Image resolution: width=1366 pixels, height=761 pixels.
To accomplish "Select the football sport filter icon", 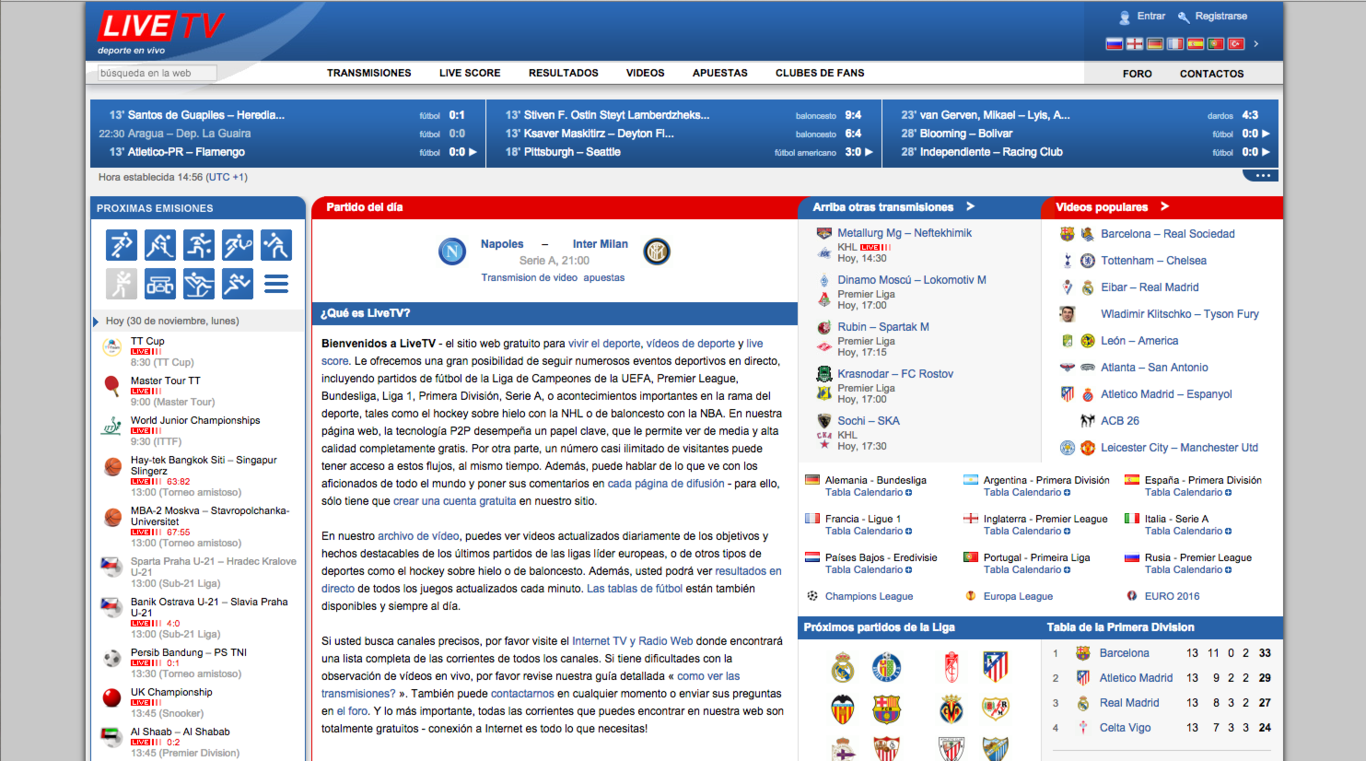I will click(x=121, y=245).
